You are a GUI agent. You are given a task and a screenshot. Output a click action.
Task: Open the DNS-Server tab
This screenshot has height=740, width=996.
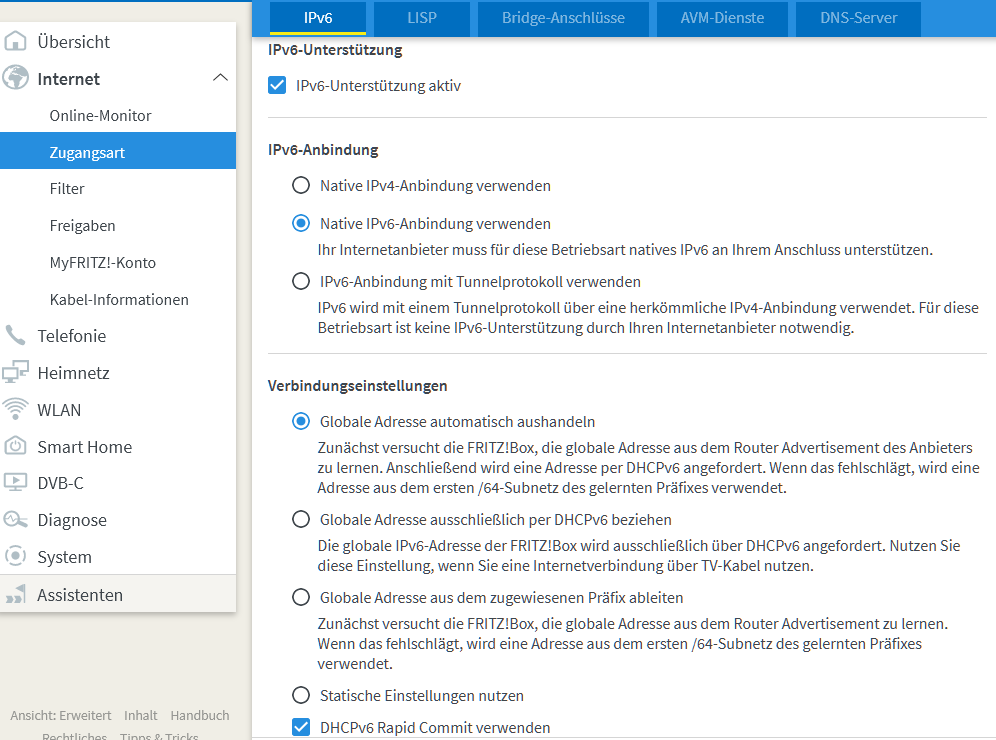(858, 18)
